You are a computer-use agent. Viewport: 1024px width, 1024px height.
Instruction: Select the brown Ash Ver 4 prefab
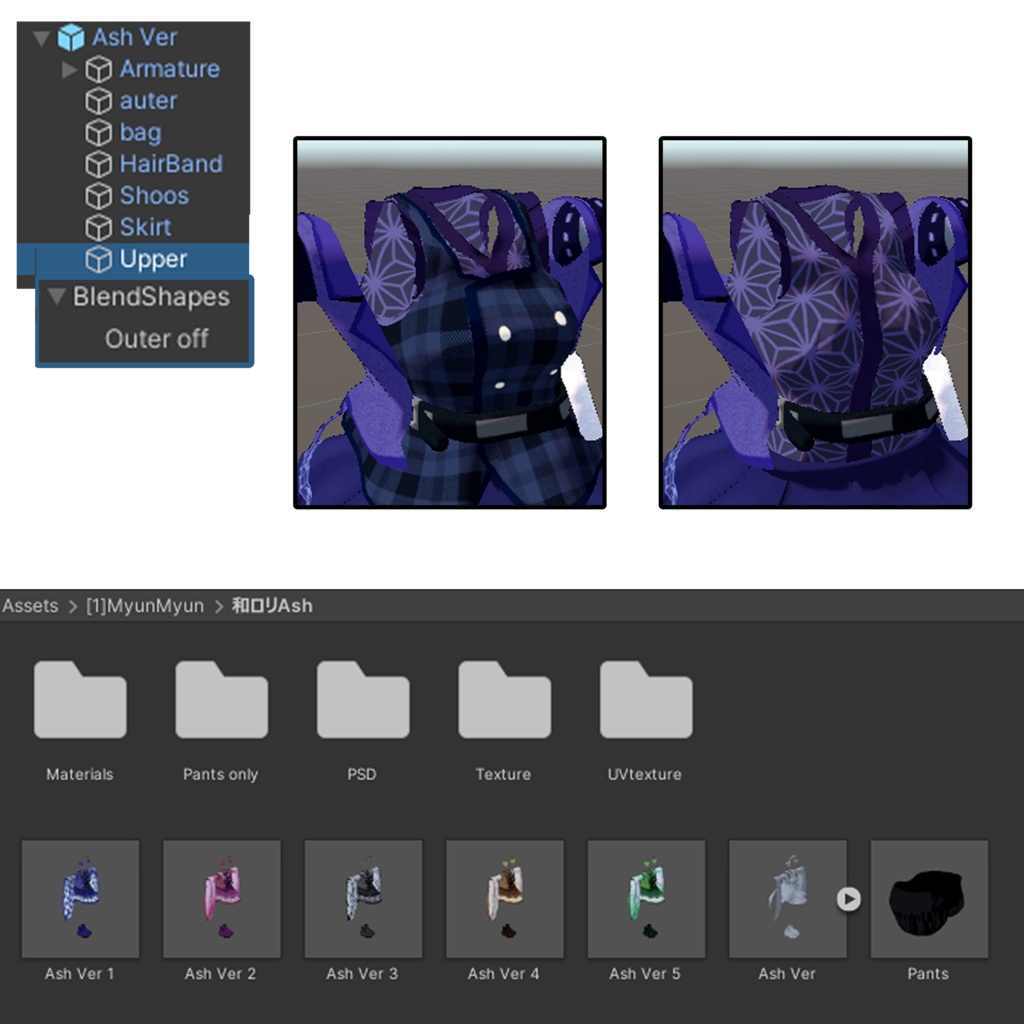[x=505, y=899]
